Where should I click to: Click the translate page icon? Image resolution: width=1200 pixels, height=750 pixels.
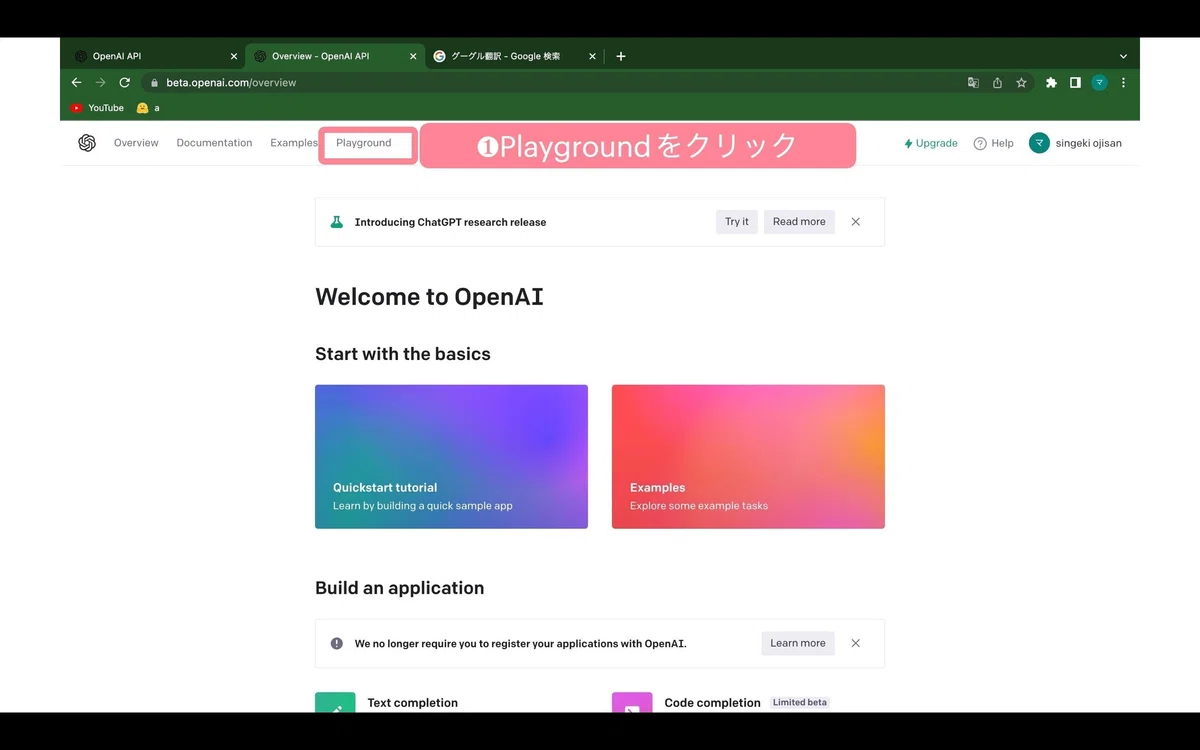973,83
